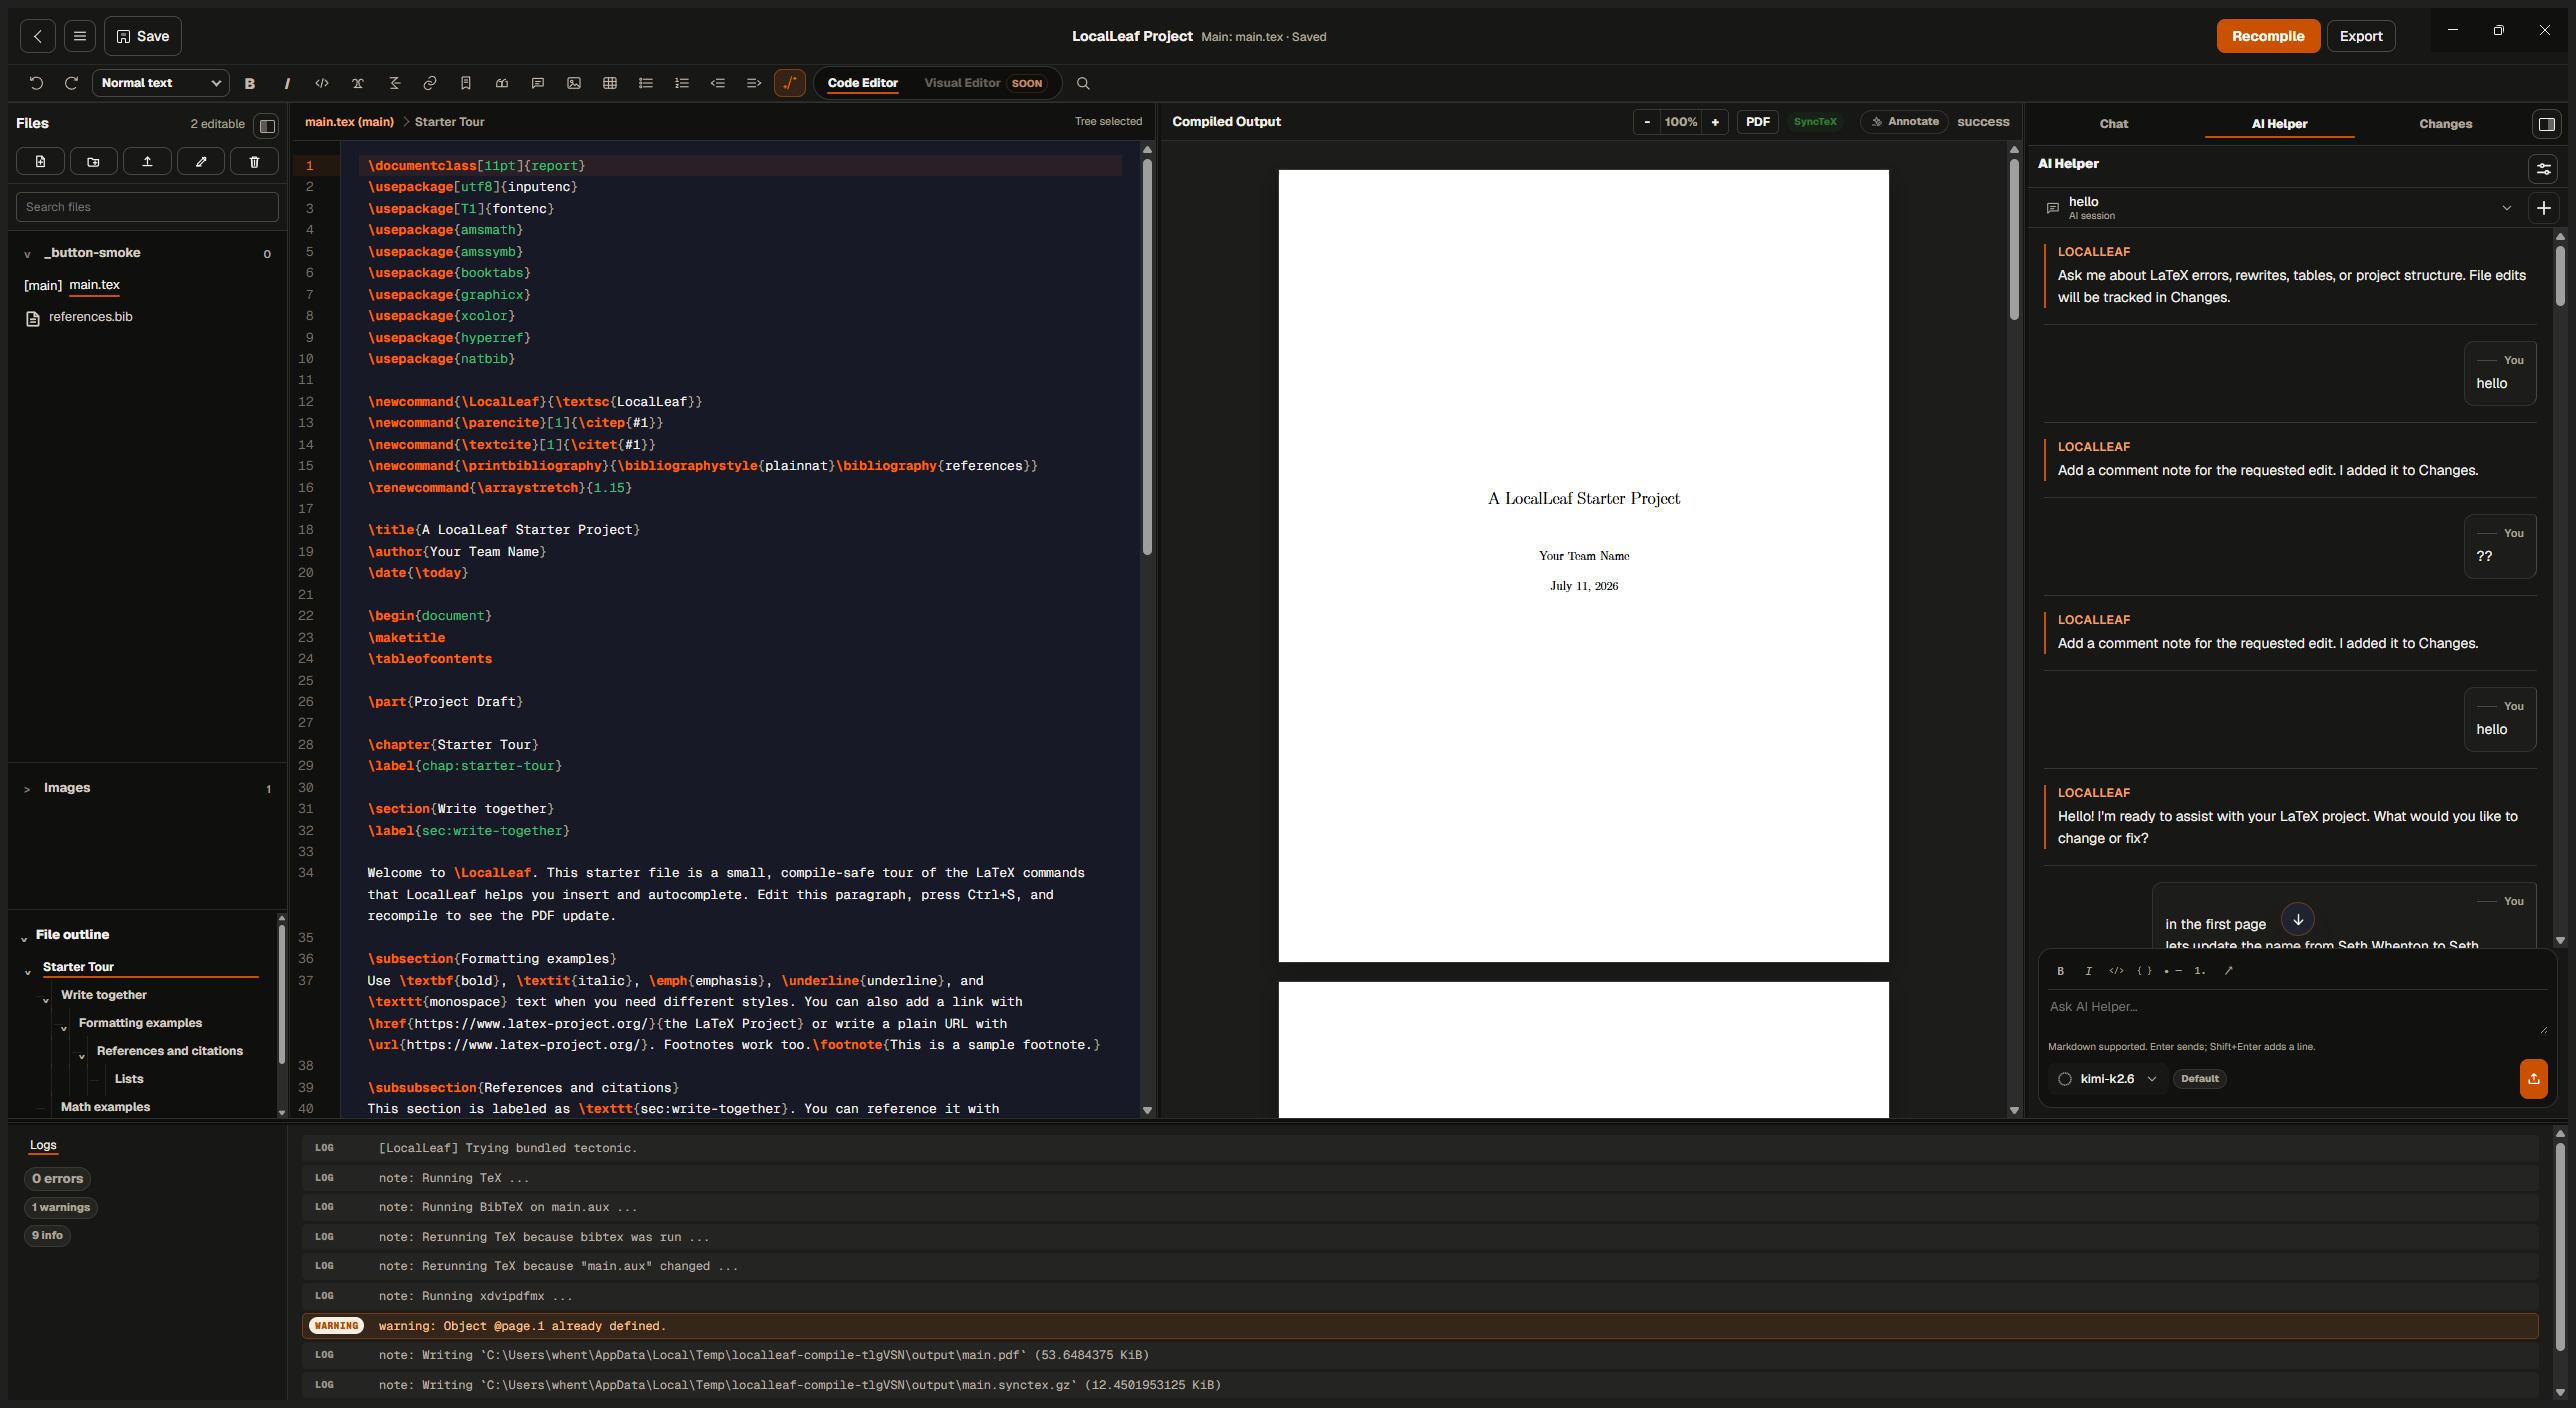Filter logs by 1 warnings
The height and width of the screenshot is (1408, 2576).
click(61, 1207)
